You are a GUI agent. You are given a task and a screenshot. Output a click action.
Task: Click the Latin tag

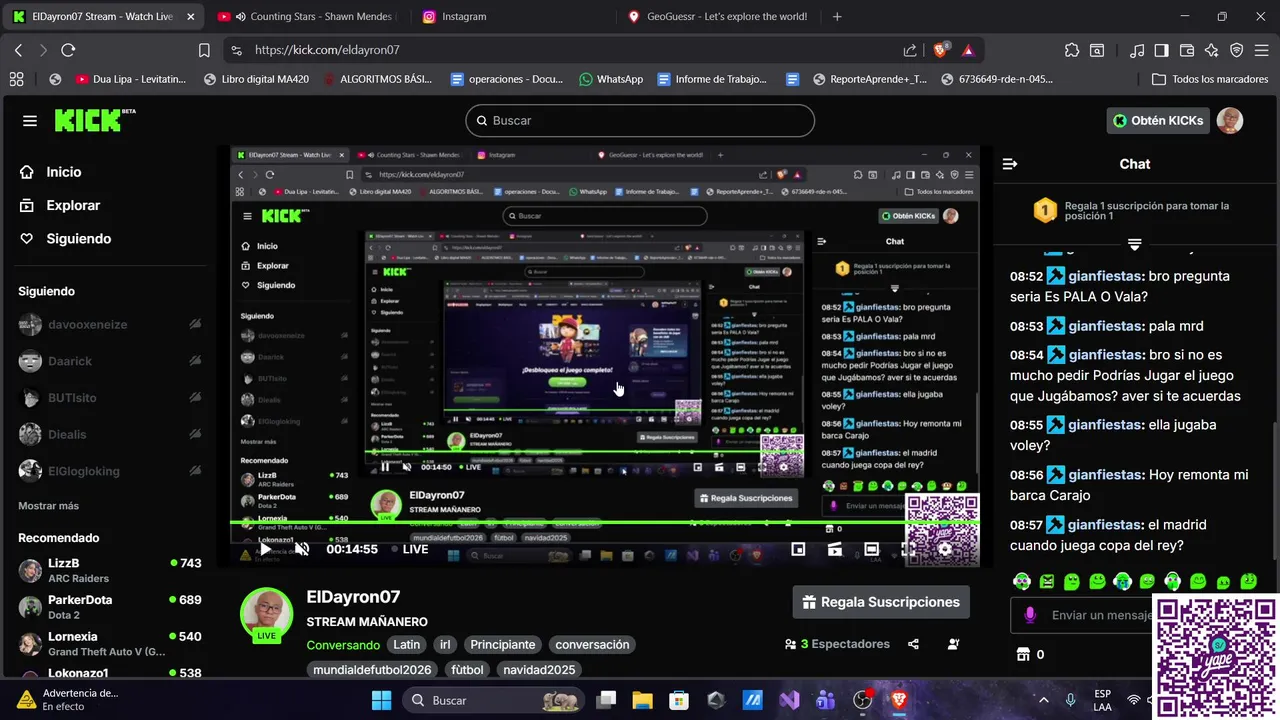[406, 645]
